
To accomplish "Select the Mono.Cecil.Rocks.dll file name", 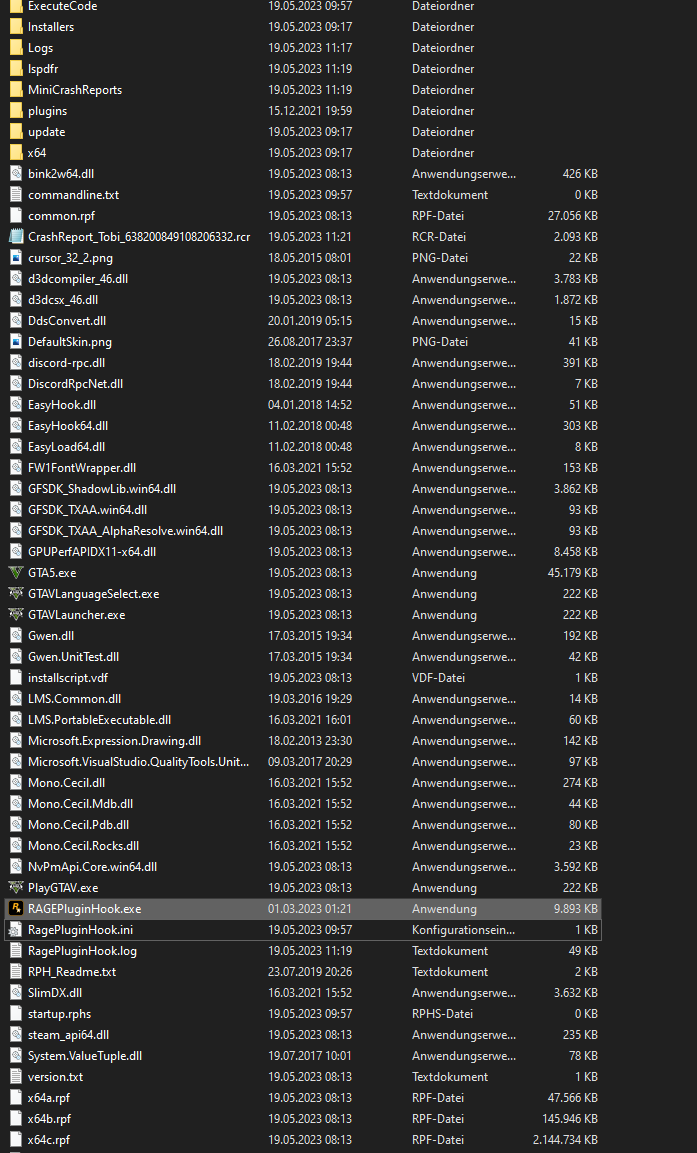I will point(83,846).
